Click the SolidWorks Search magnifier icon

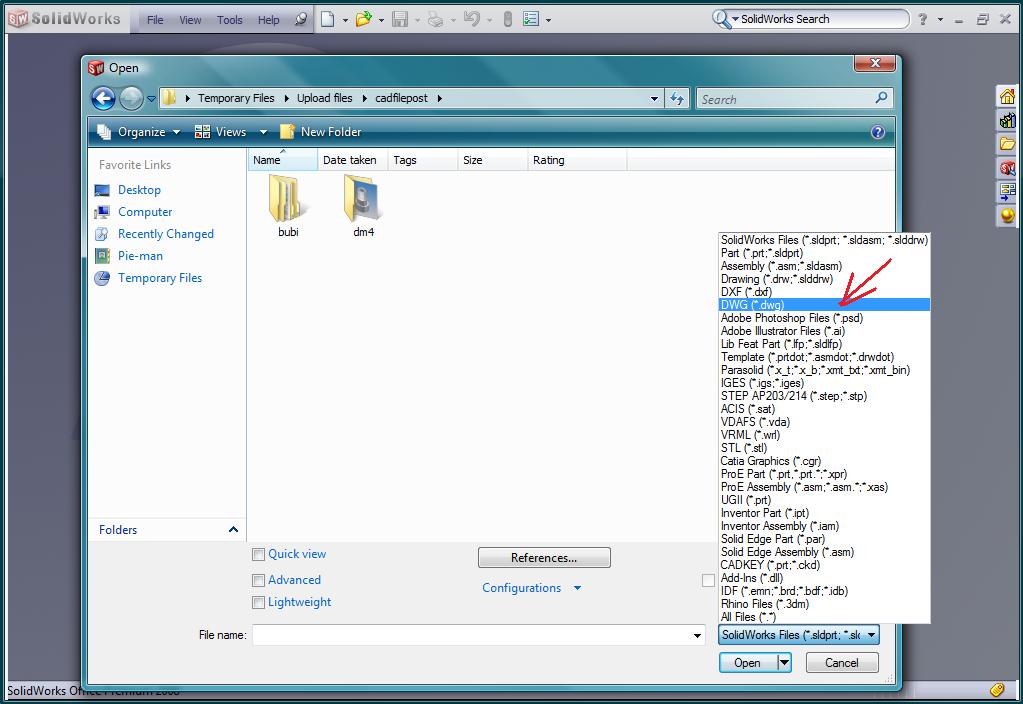(721, 19)
